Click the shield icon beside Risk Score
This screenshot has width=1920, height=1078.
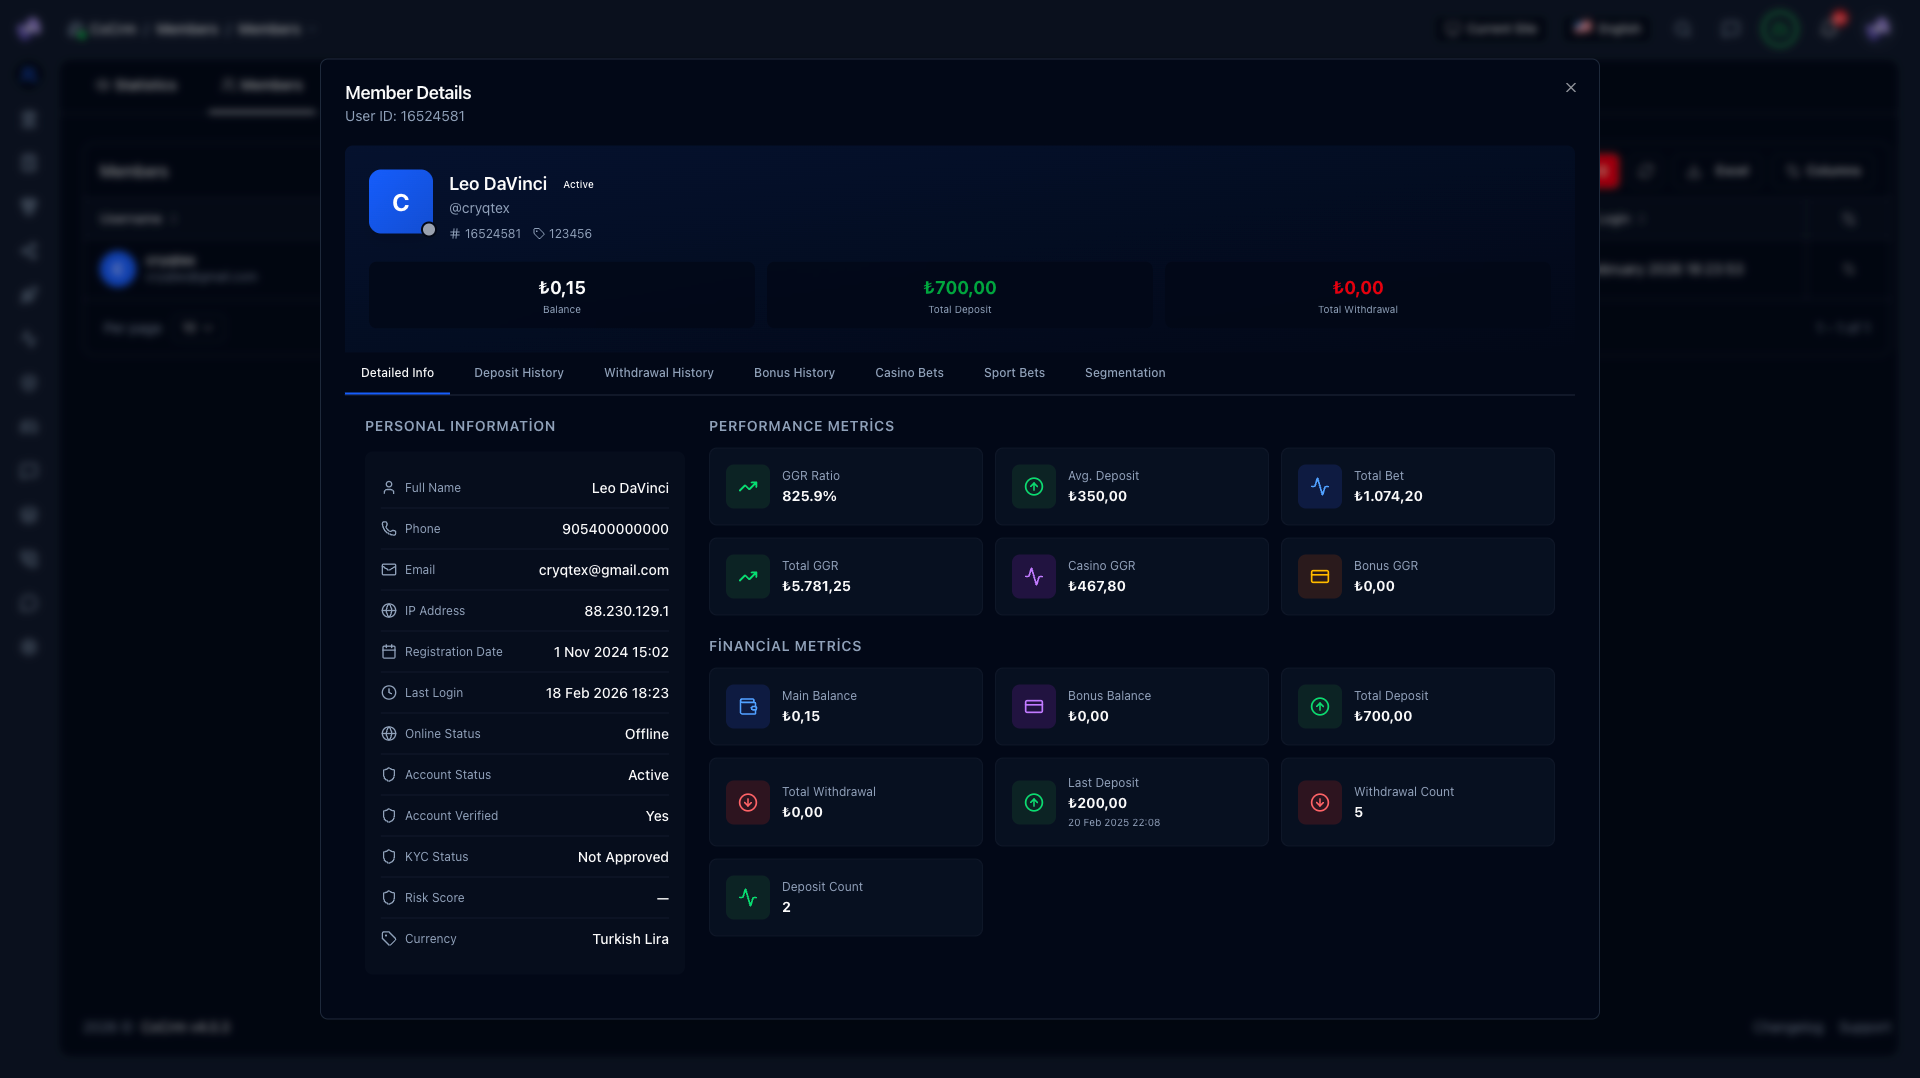pyautogui.click(x=389, y=898)
